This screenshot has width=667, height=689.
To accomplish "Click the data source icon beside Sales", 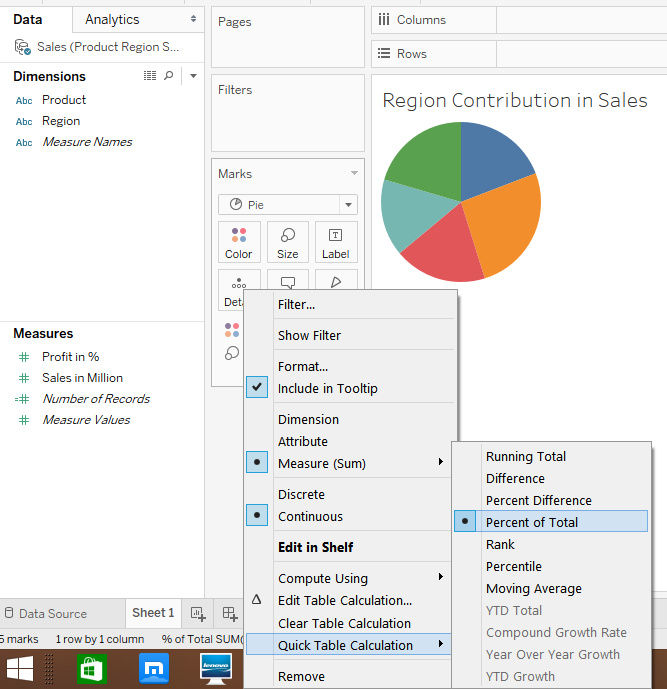I will (22, 47).
